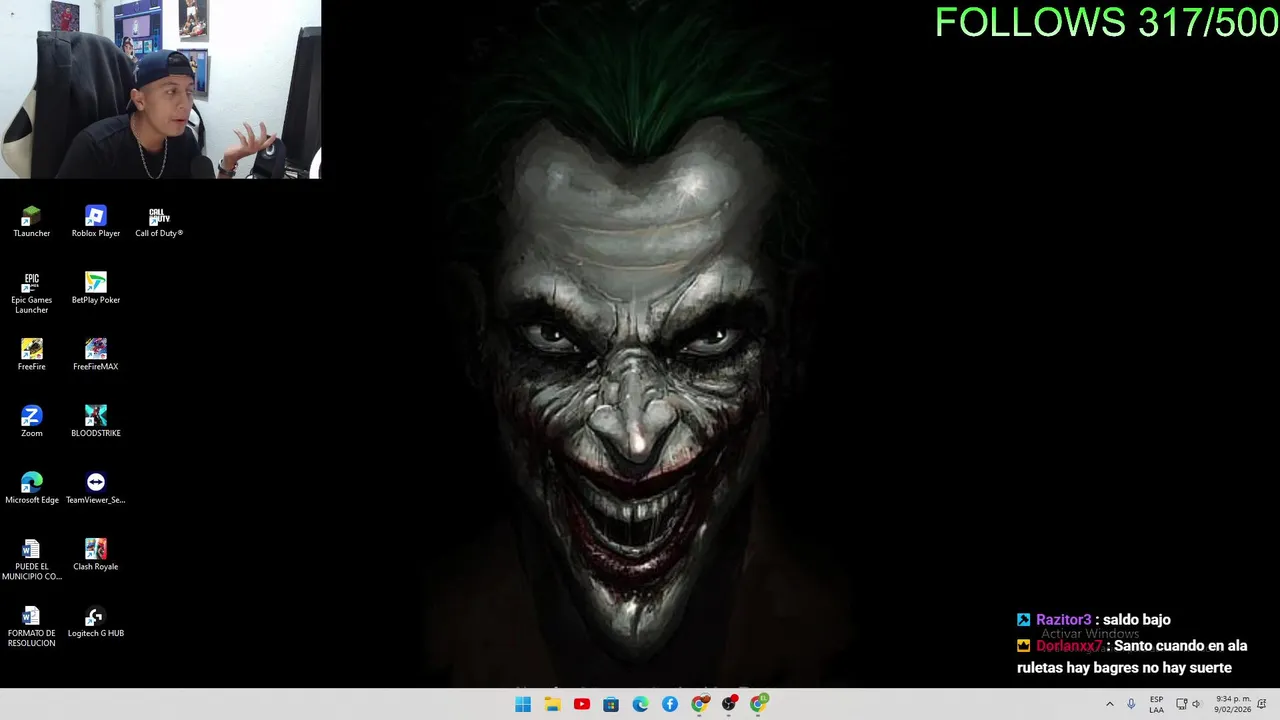Select the PUEDE EL MUNICIPIO Word document
The height and width of the screenshot is (720, 1280).
[x=31, y=560]
